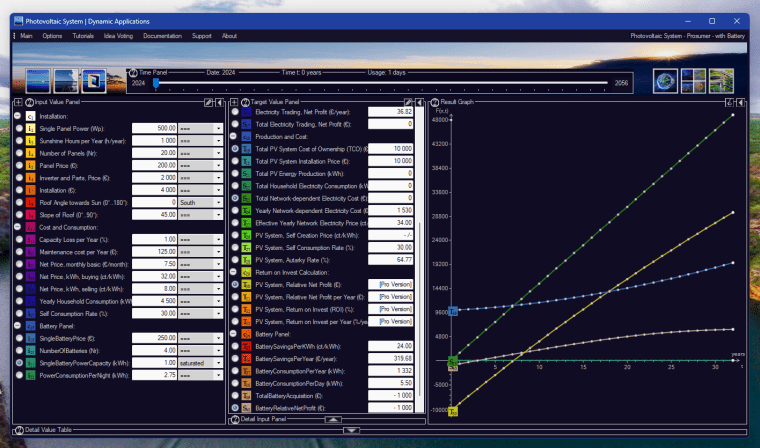Collapse the Input Value Panel with arrow icon

point(220,102)
